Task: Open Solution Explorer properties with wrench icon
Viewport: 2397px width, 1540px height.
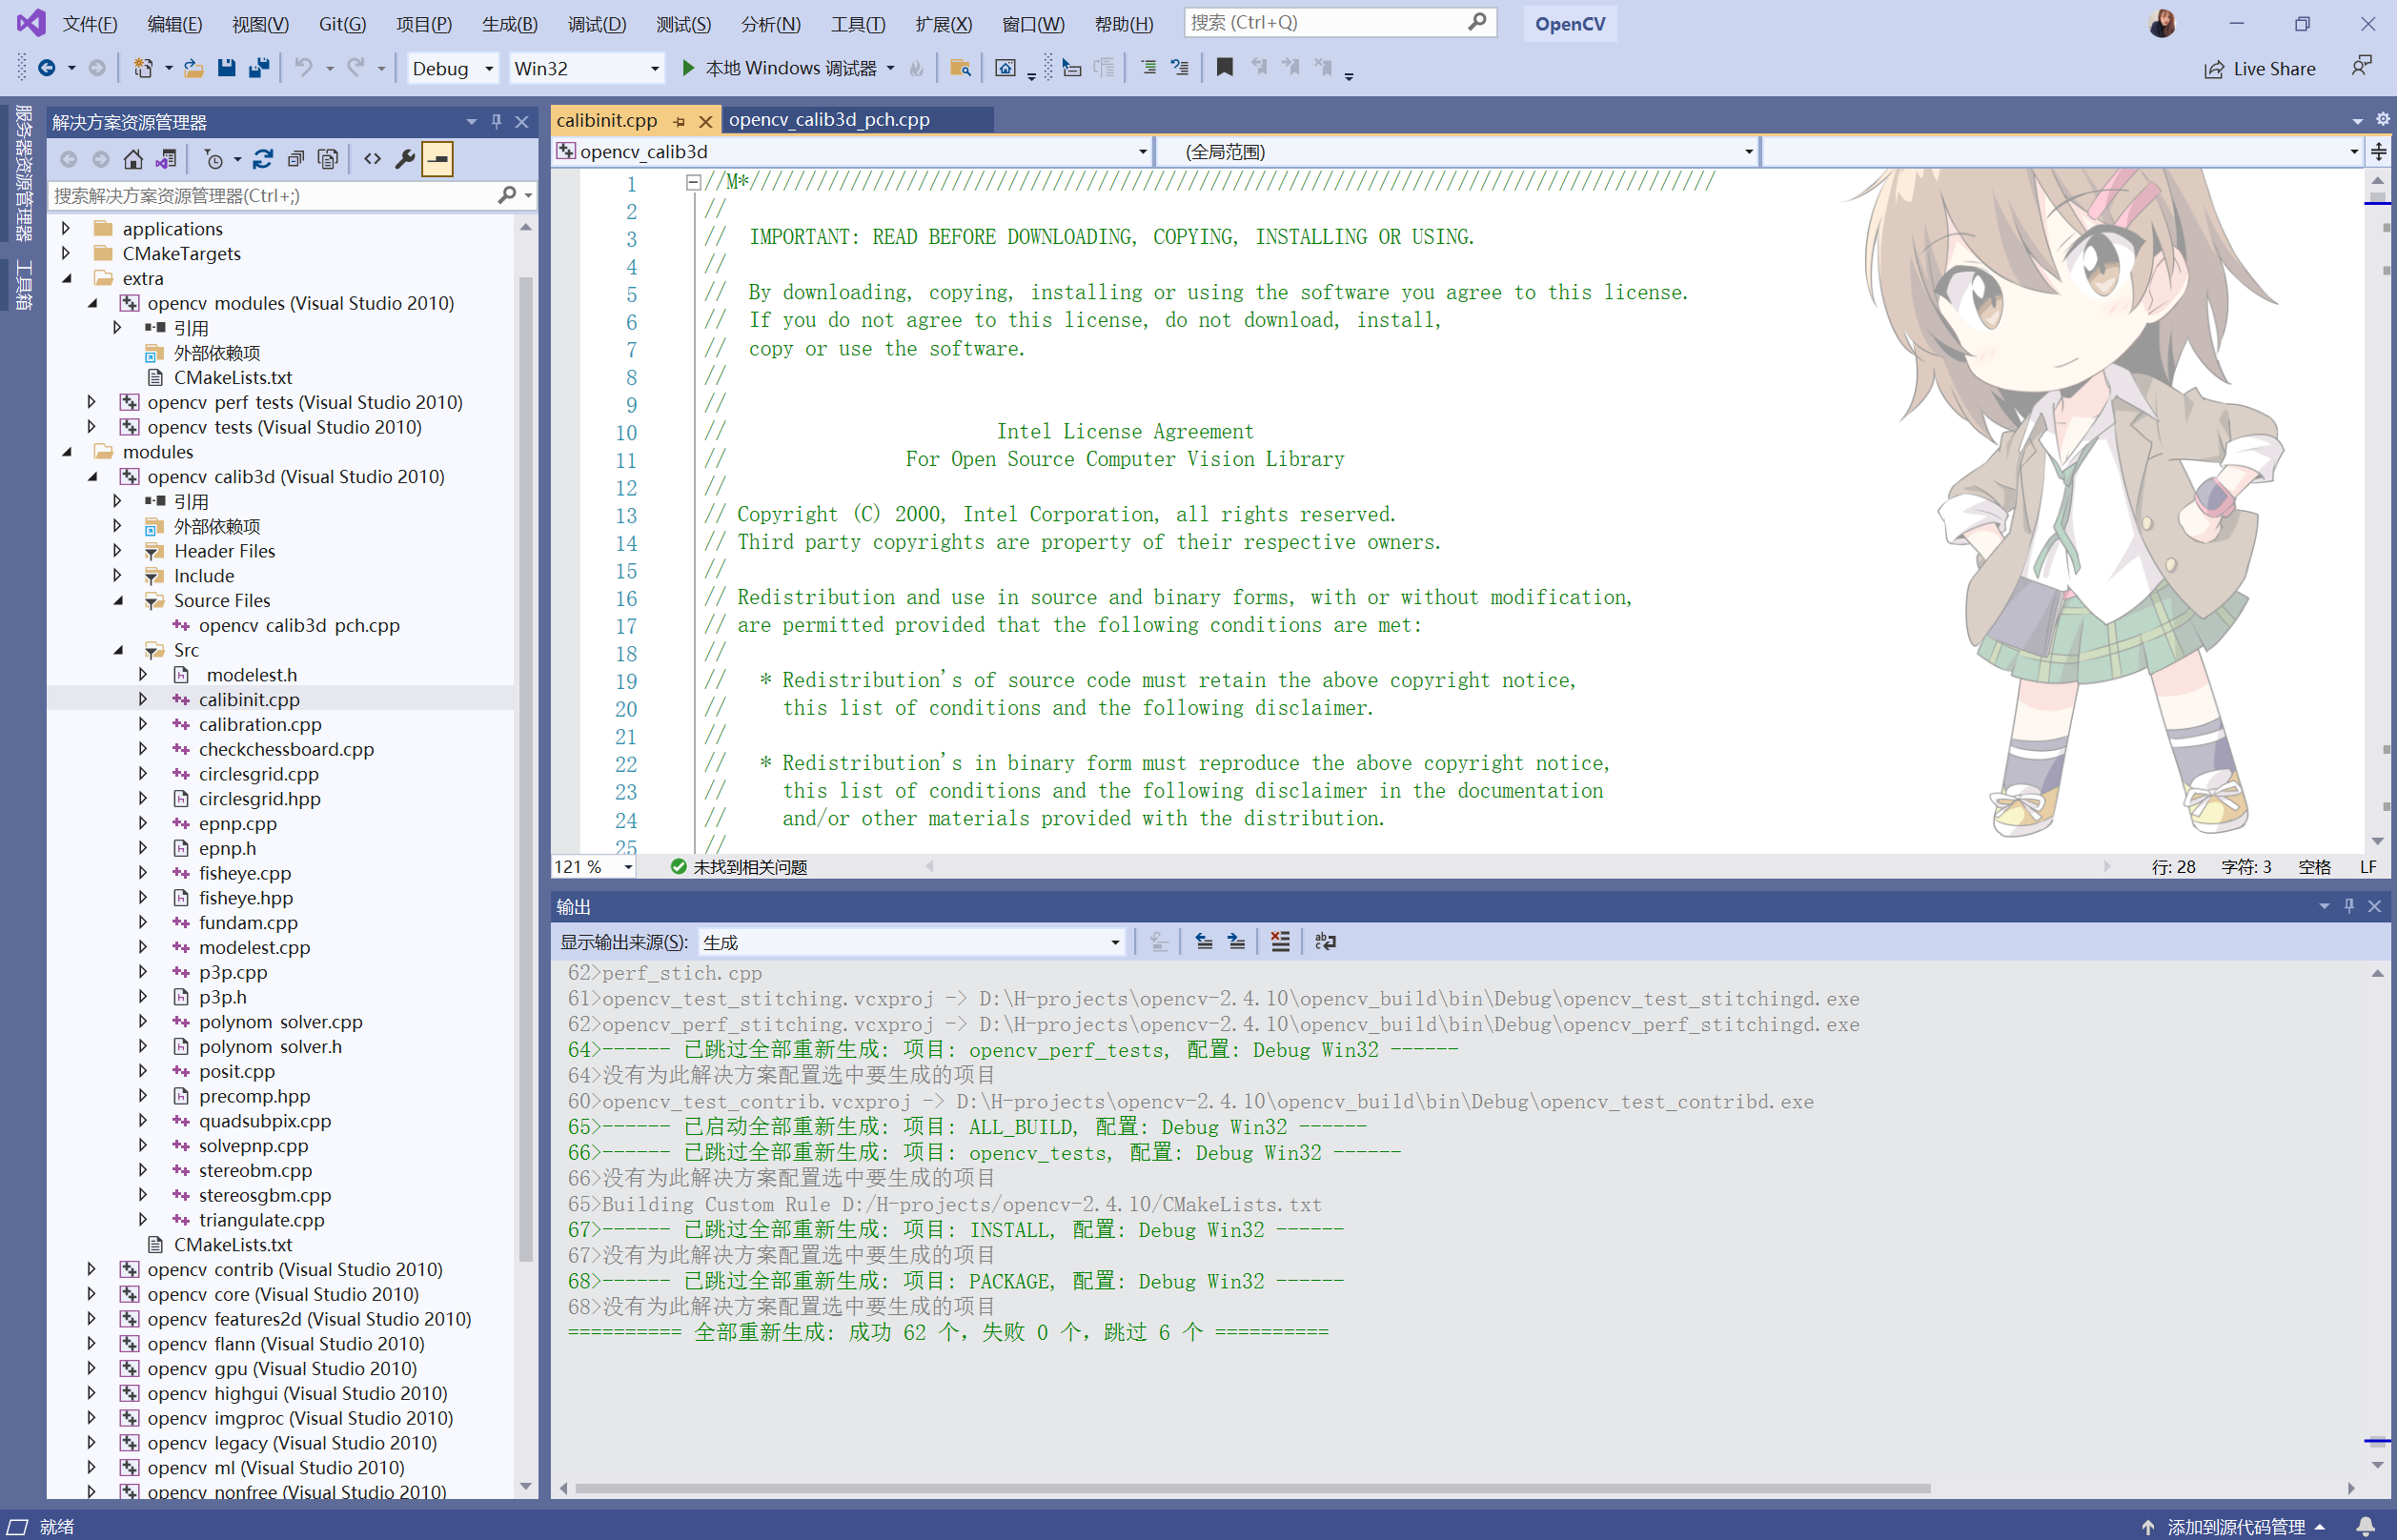Action: tap(404, 158)
